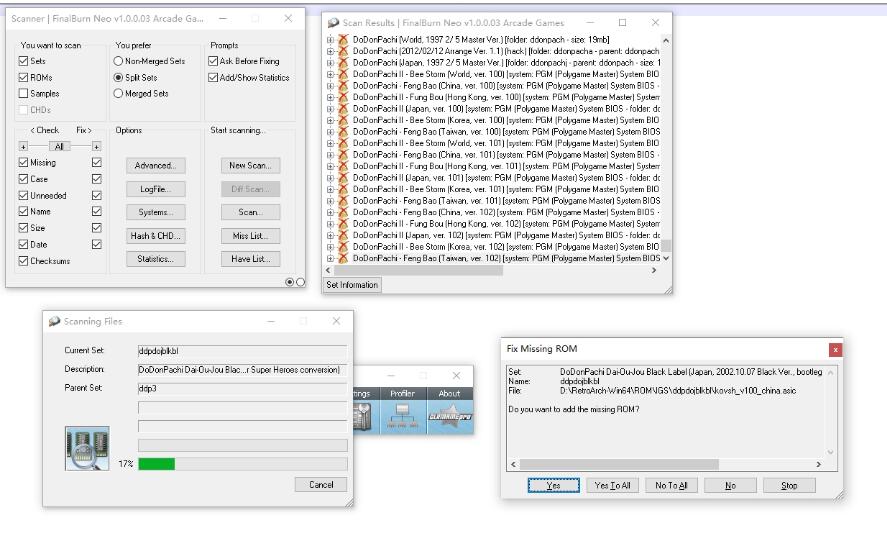This screenshot has width=887, height=560.
Task: Cancel the file scanning
Action: [x=321, y=485]
